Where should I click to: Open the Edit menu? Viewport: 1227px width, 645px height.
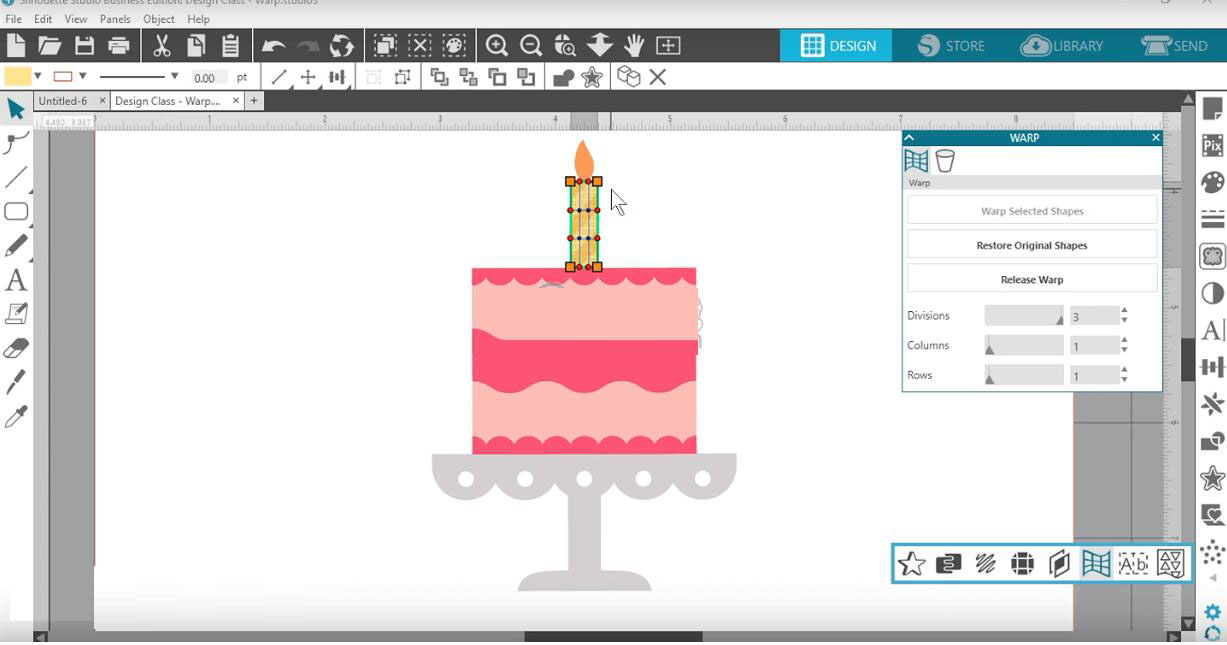coord(43,19)
